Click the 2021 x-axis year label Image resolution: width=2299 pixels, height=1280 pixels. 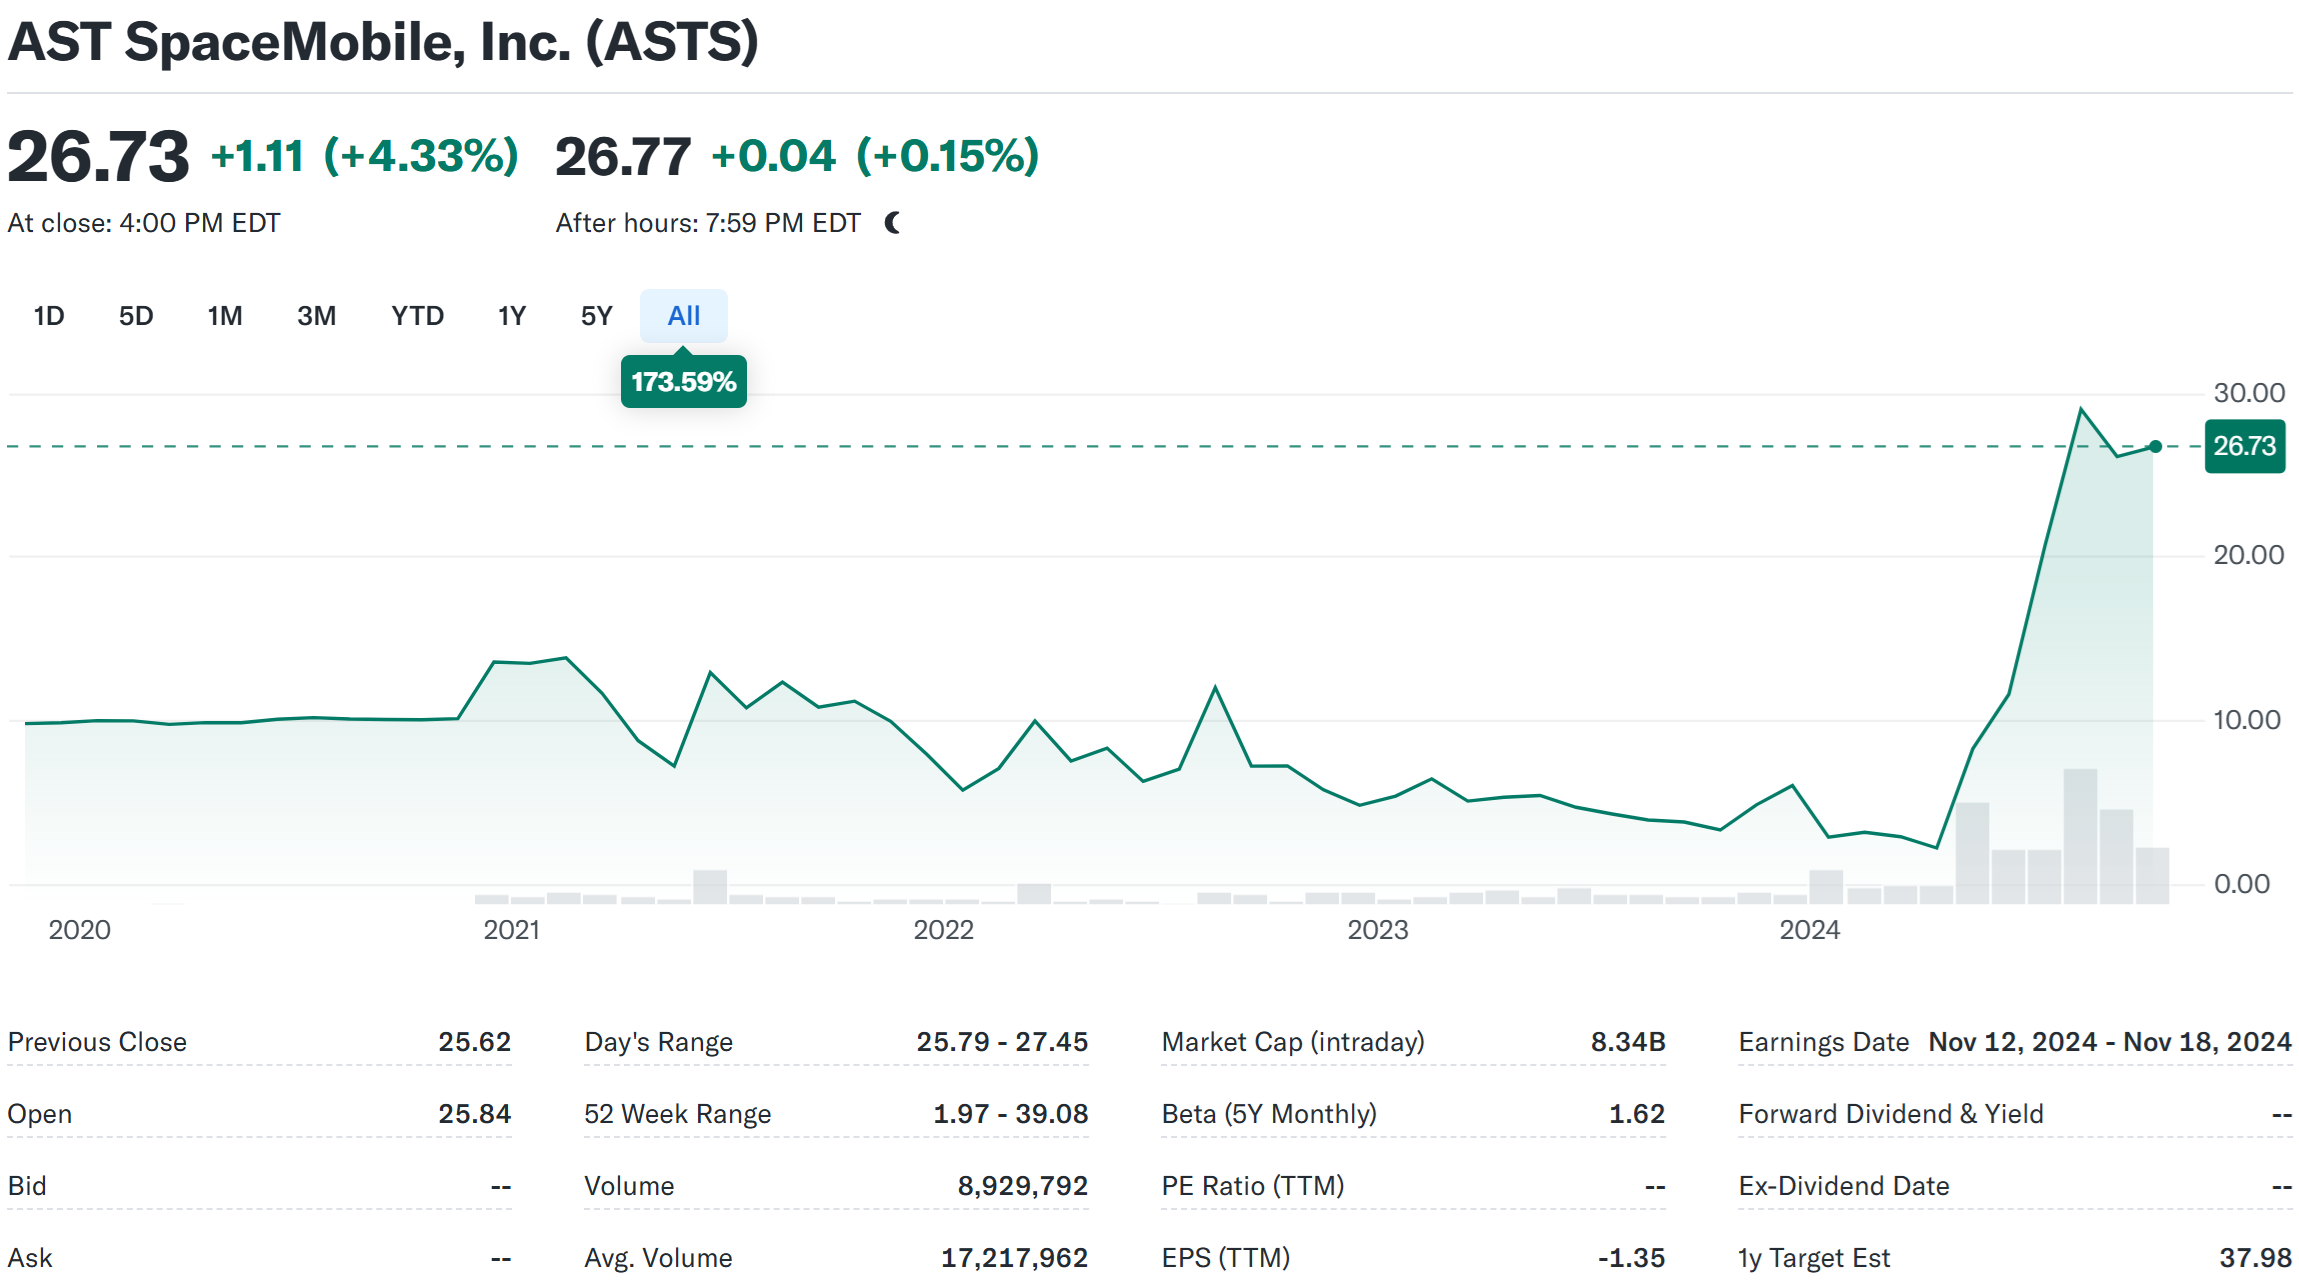(x=511, y=930)
